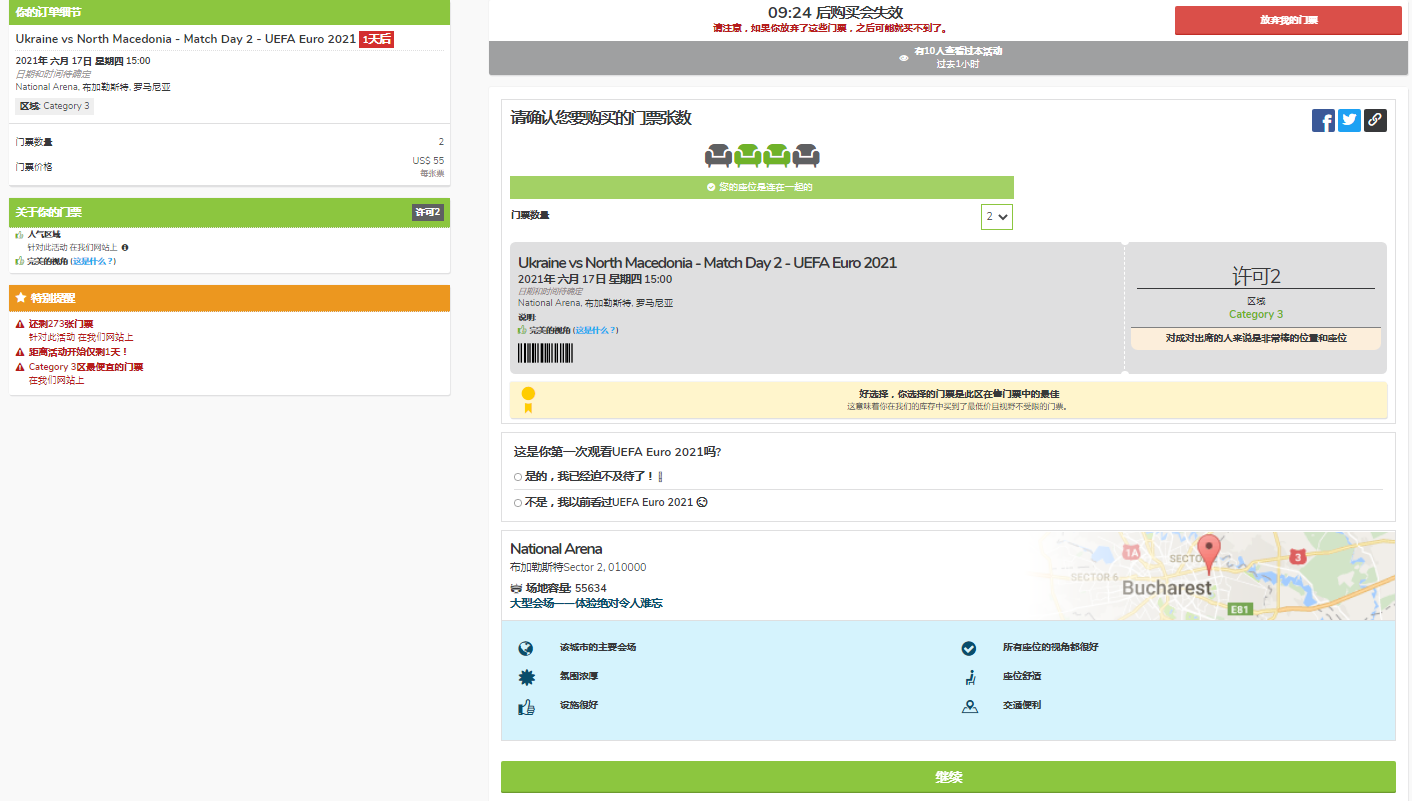Click the Twitter share icon
Image resolution: width=1412 pixels, height=801 pixels.
pyautogui.click(x=1349, y=121)
